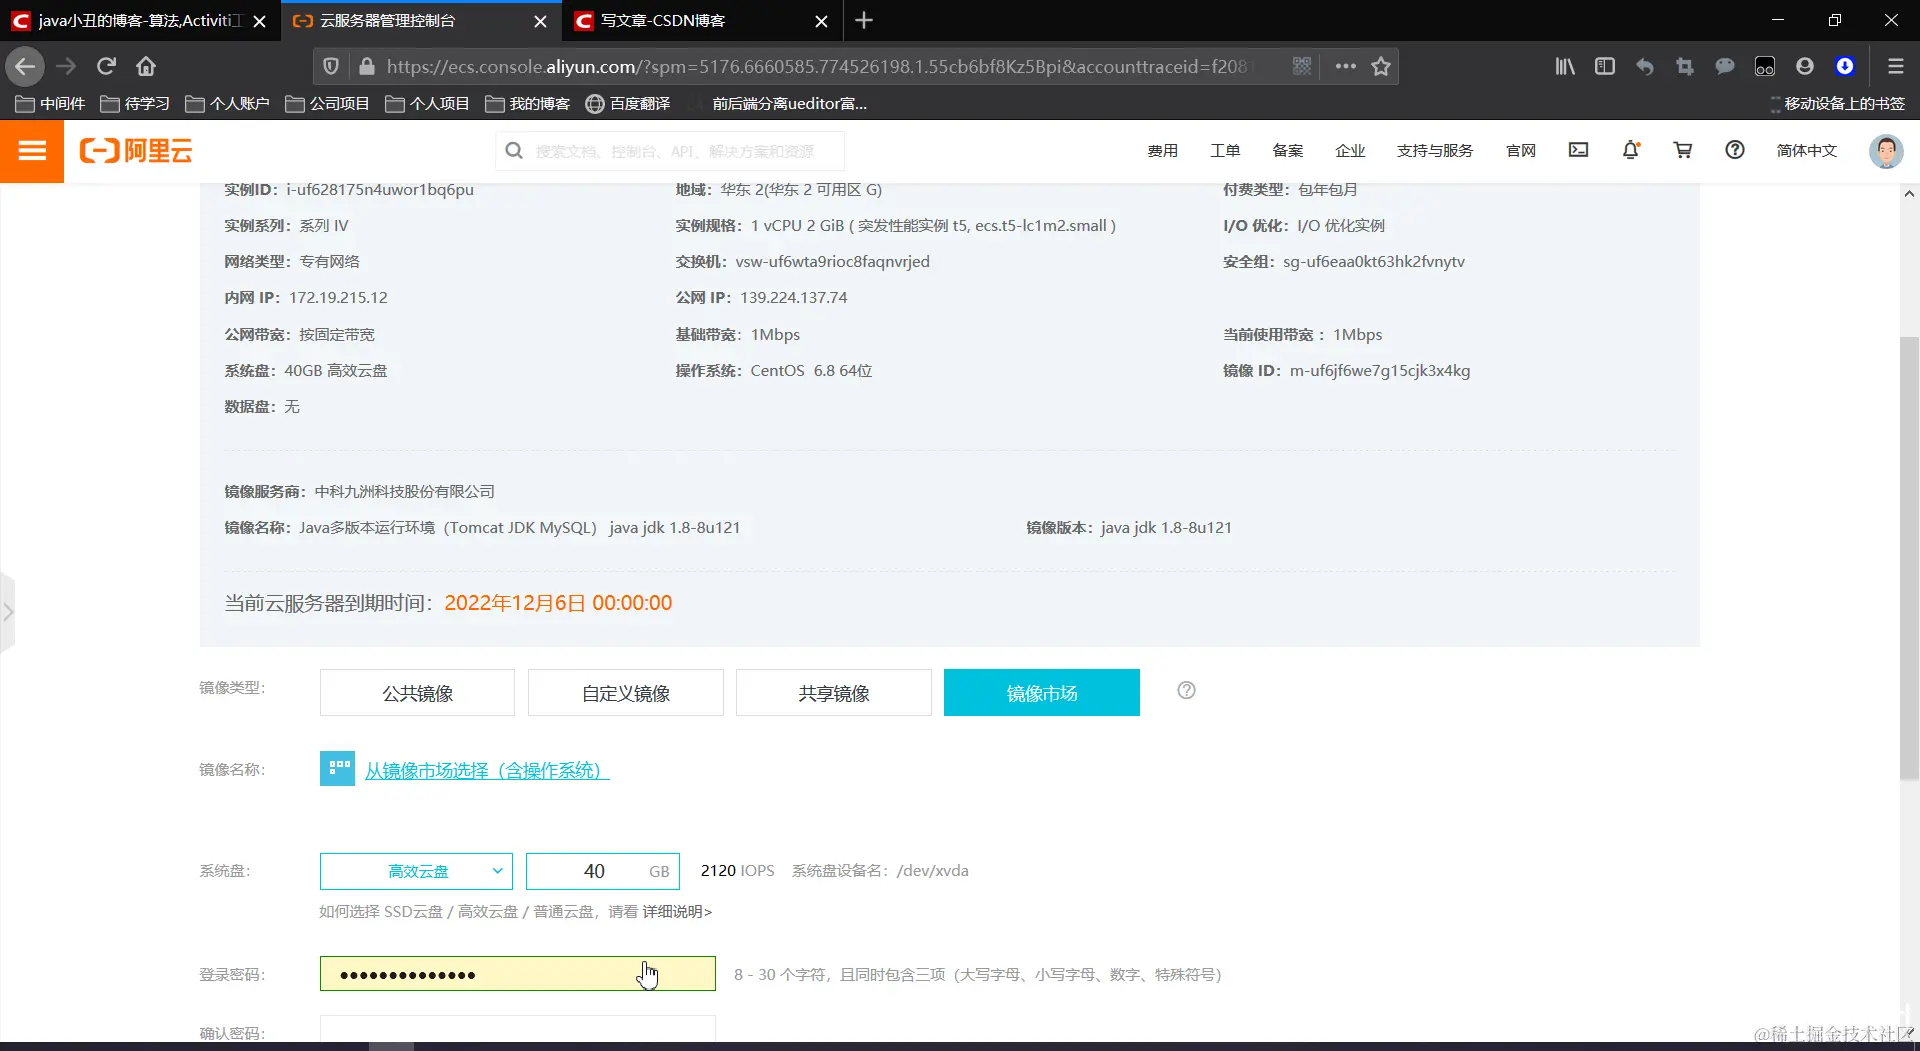Focus the system disk size field
The height and width of the screenshot is (1051, 1920).
click(603, 871)
